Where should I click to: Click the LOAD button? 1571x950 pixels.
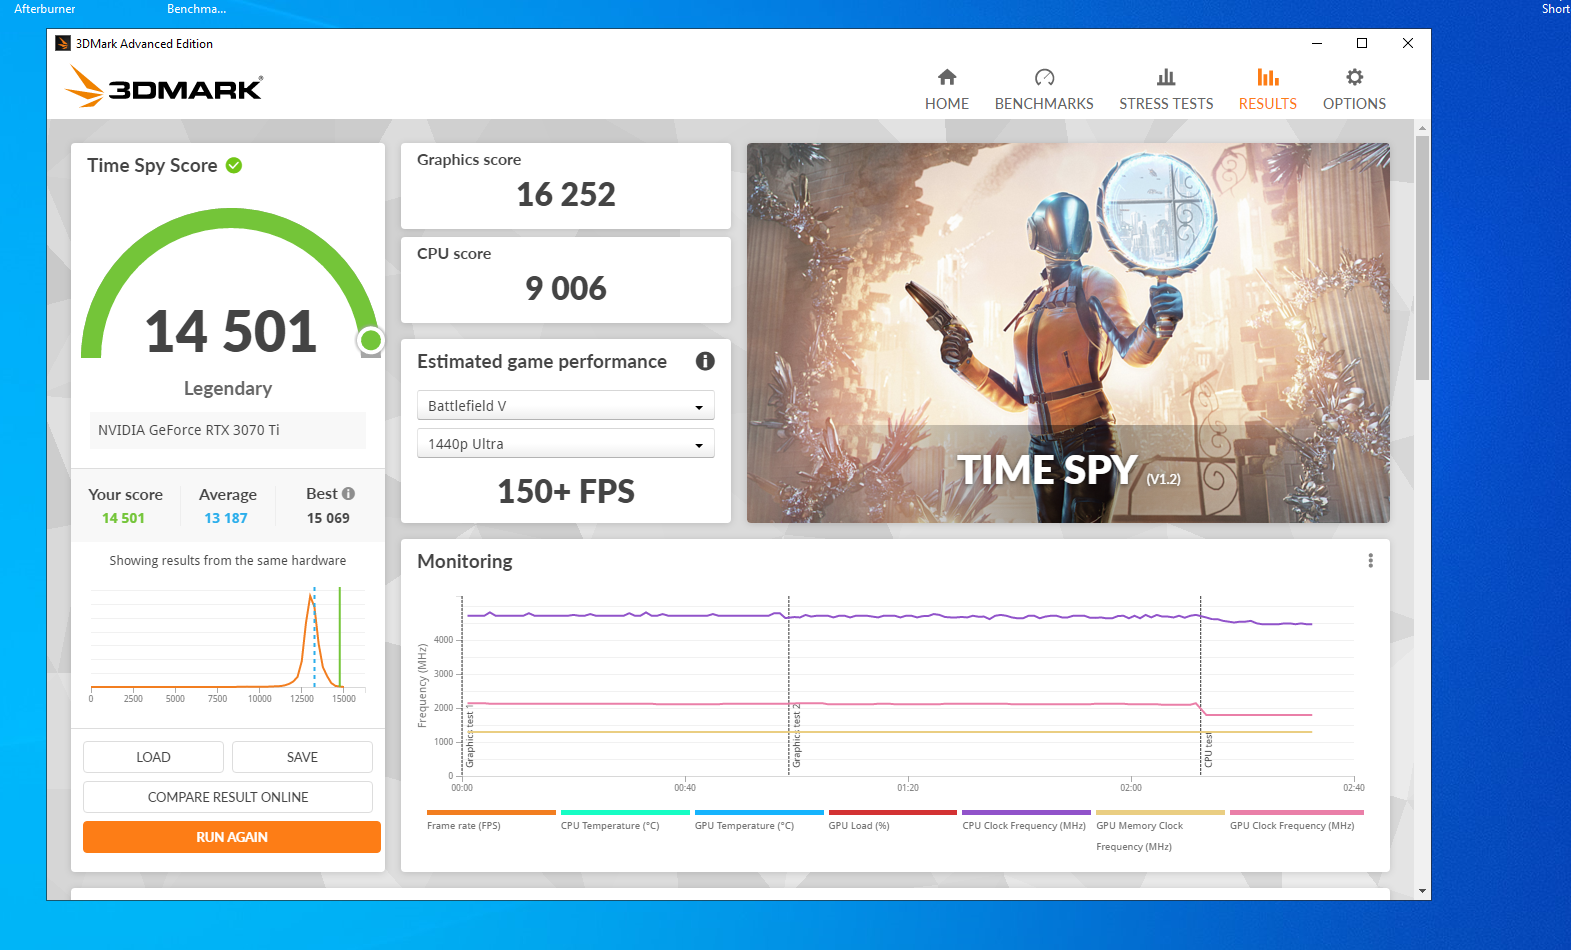(153, 757)
